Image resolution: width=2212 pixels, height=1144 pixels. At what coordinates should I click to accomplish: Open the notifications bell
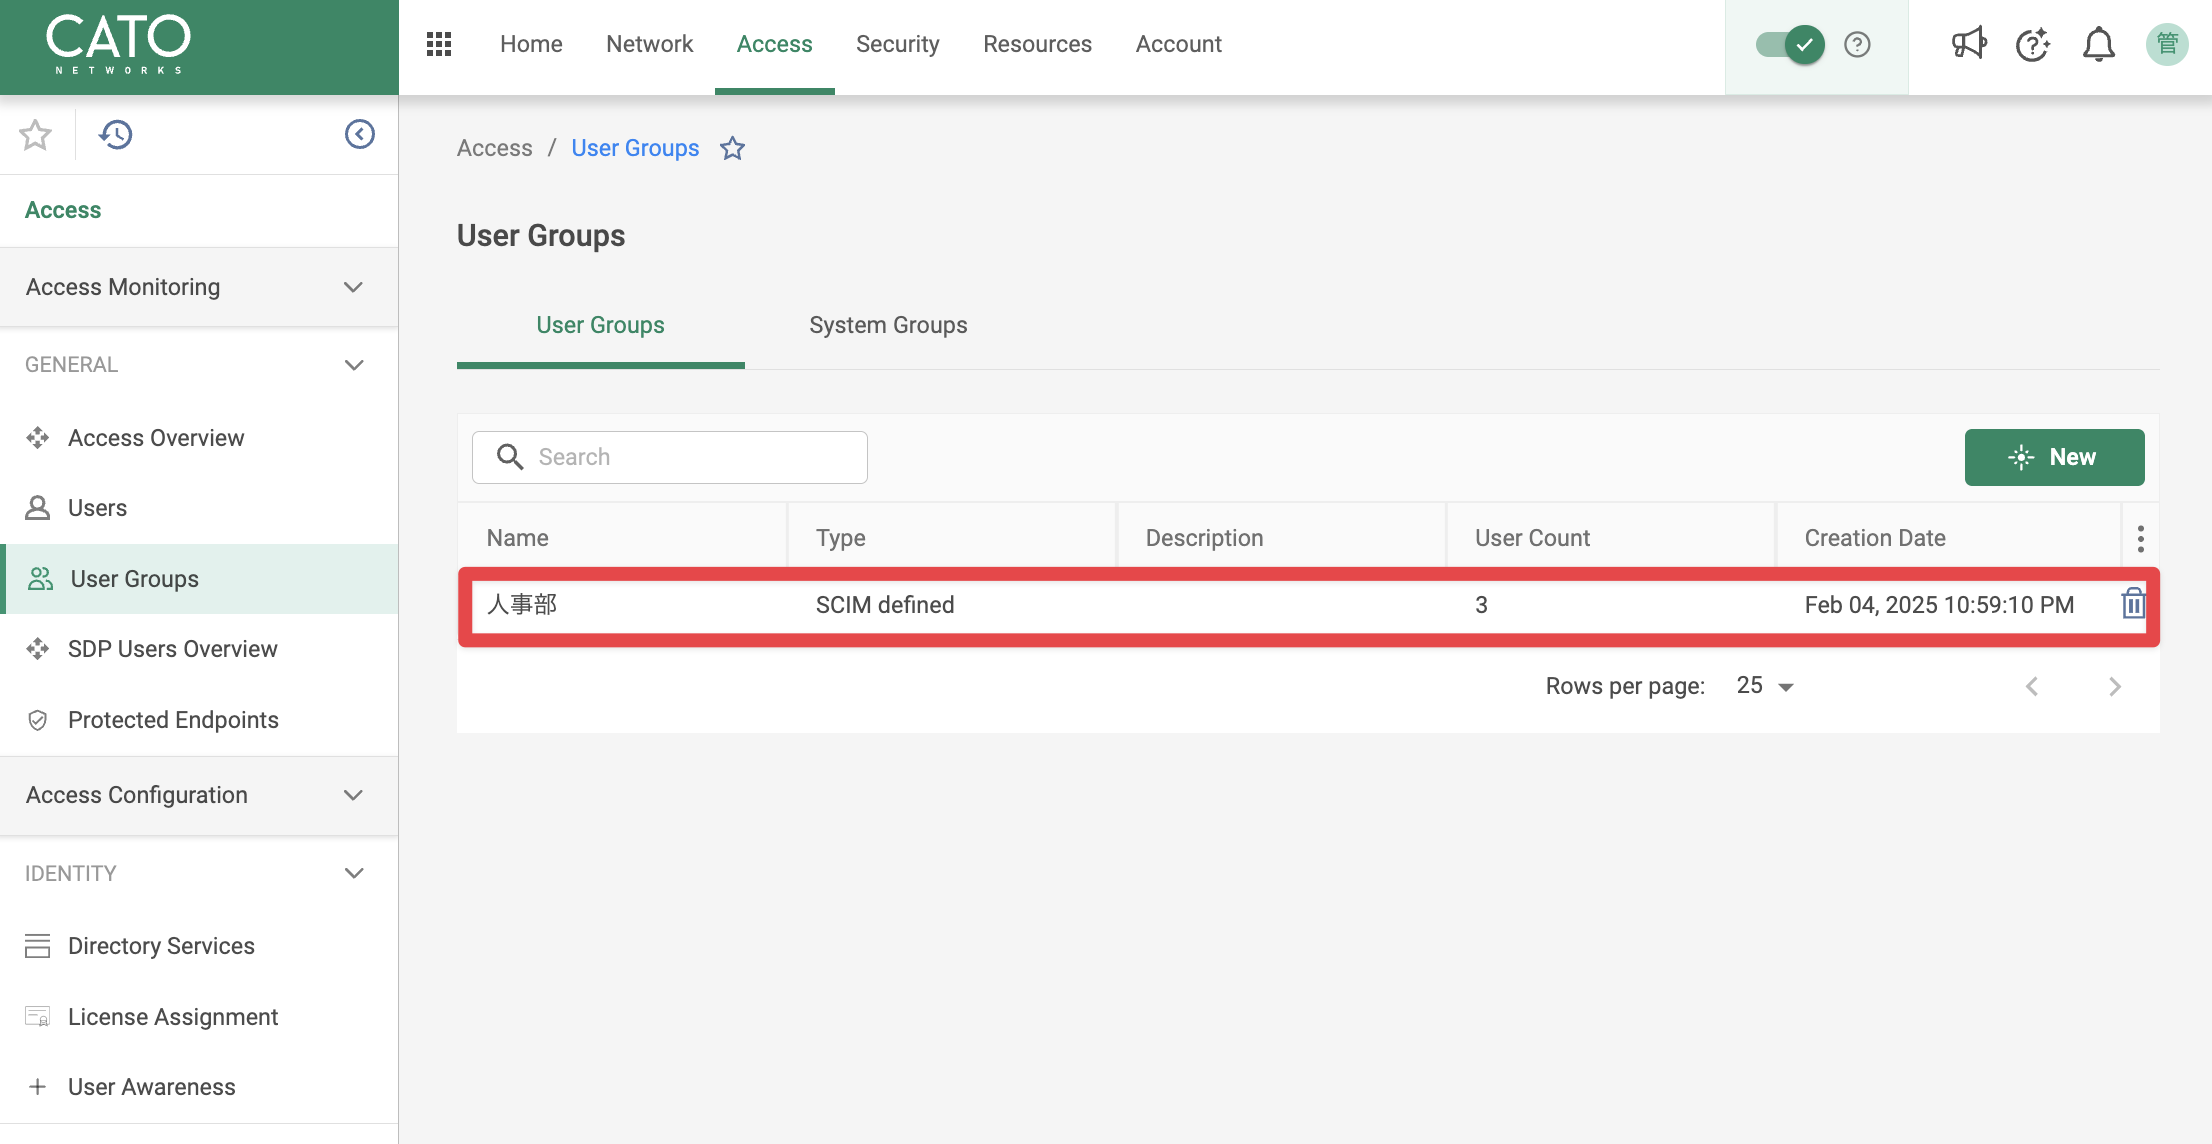click(2099, 44)
